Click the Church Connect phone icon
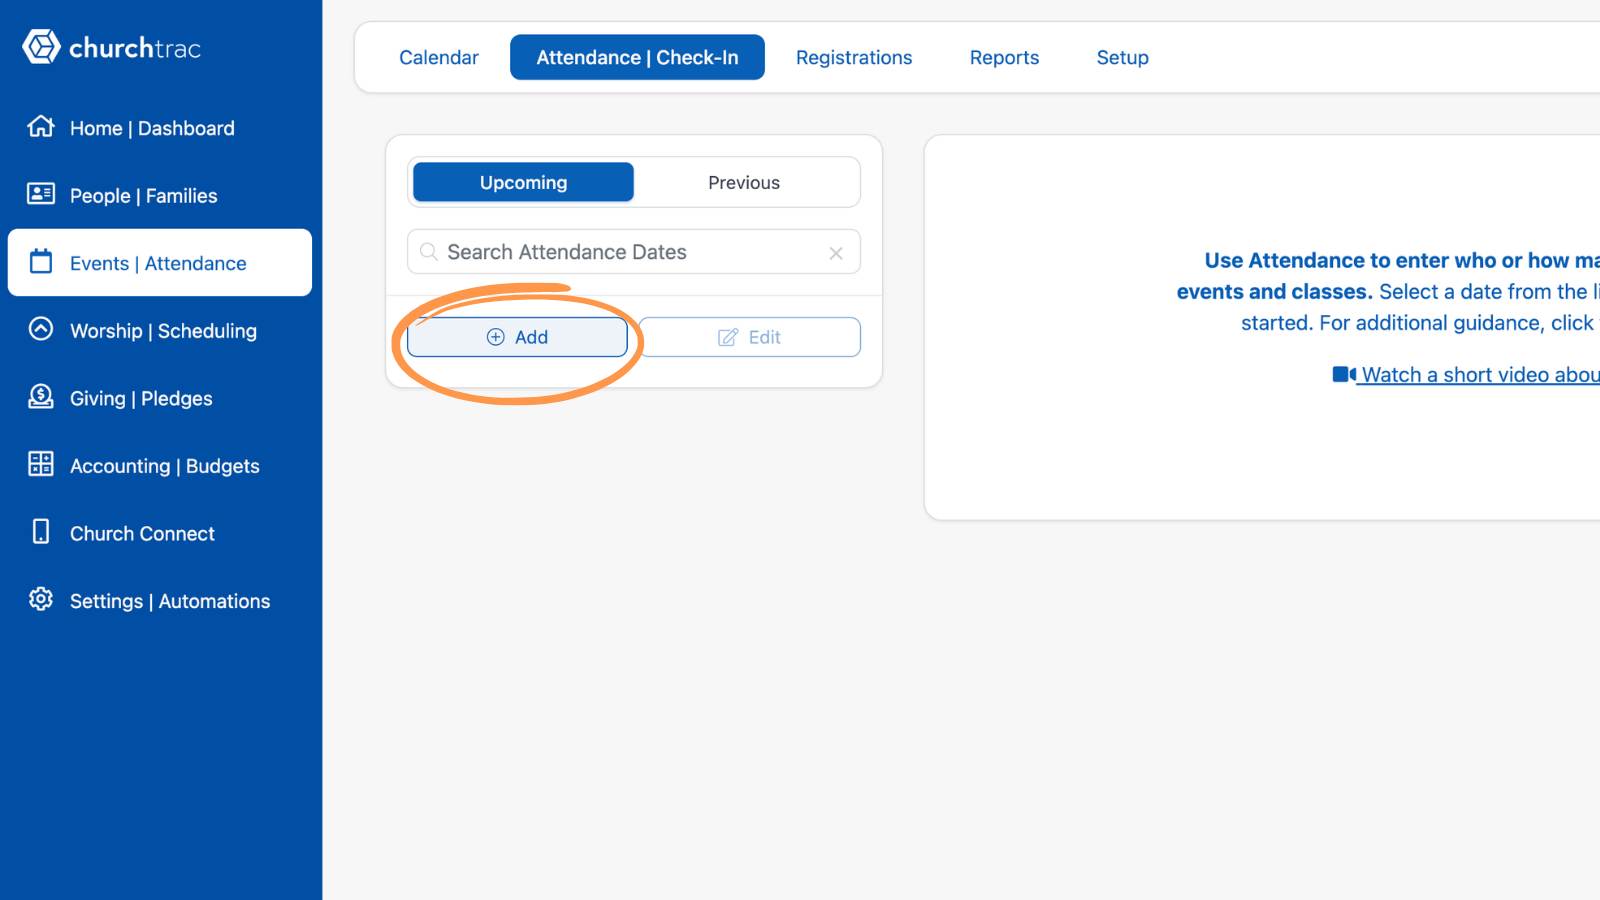This screenshot has height=900, width=1600. click(41, 532)
